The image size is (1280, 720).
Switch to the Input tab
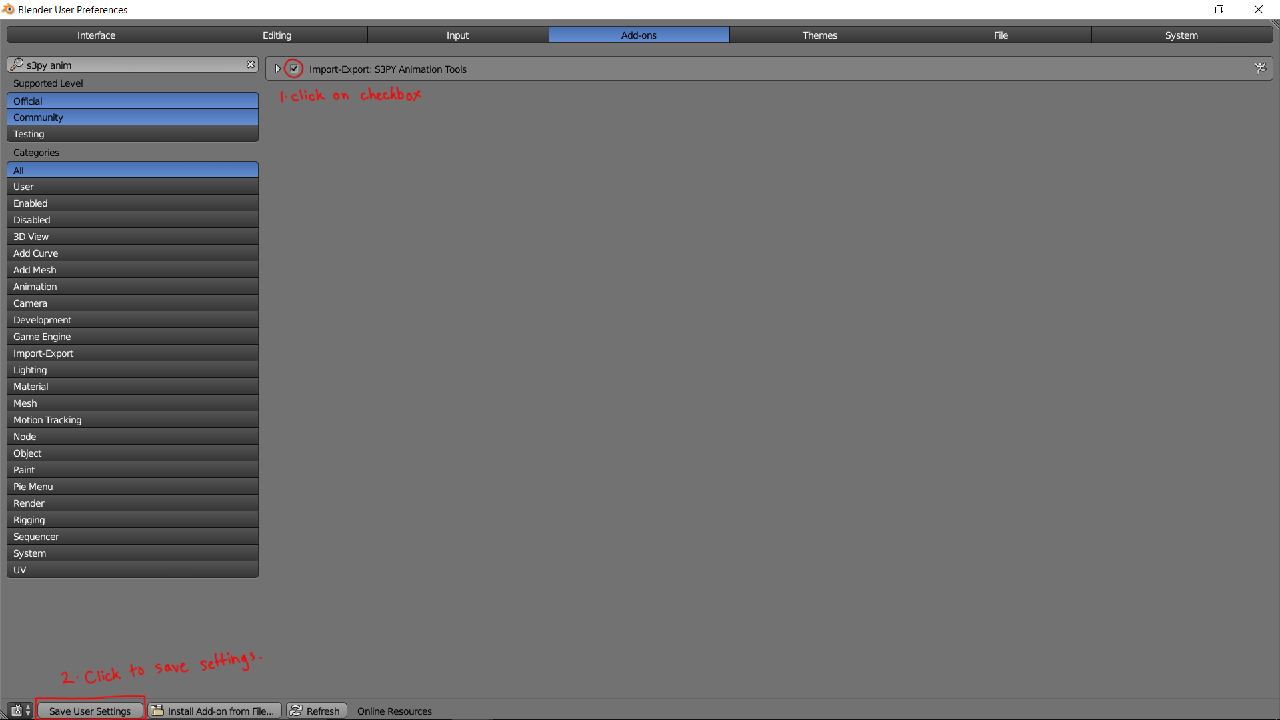[x=458, y=35]
